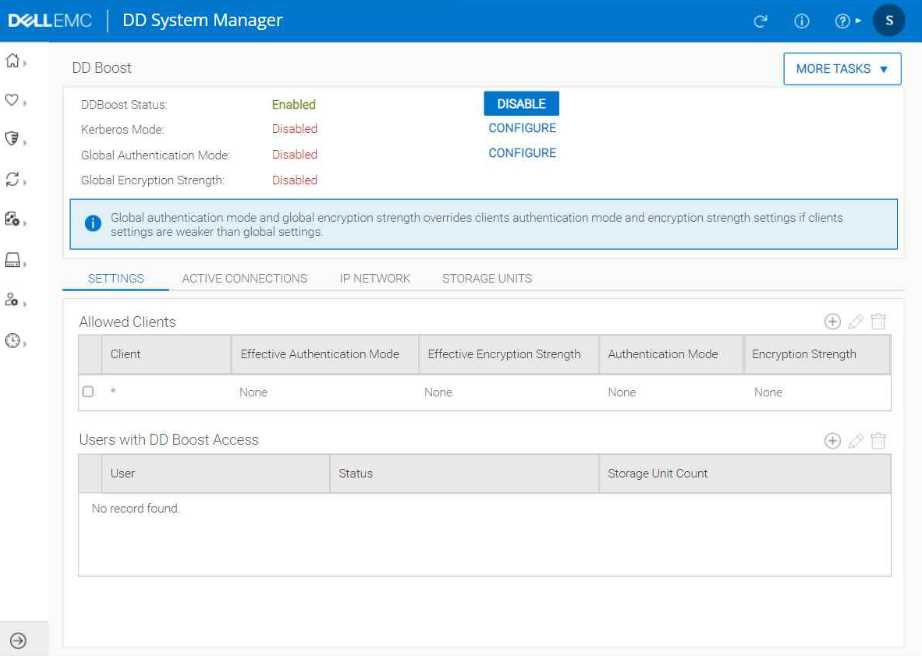Open the user profile avatar S
The image size is (922, 656).
tap(888, 21)
